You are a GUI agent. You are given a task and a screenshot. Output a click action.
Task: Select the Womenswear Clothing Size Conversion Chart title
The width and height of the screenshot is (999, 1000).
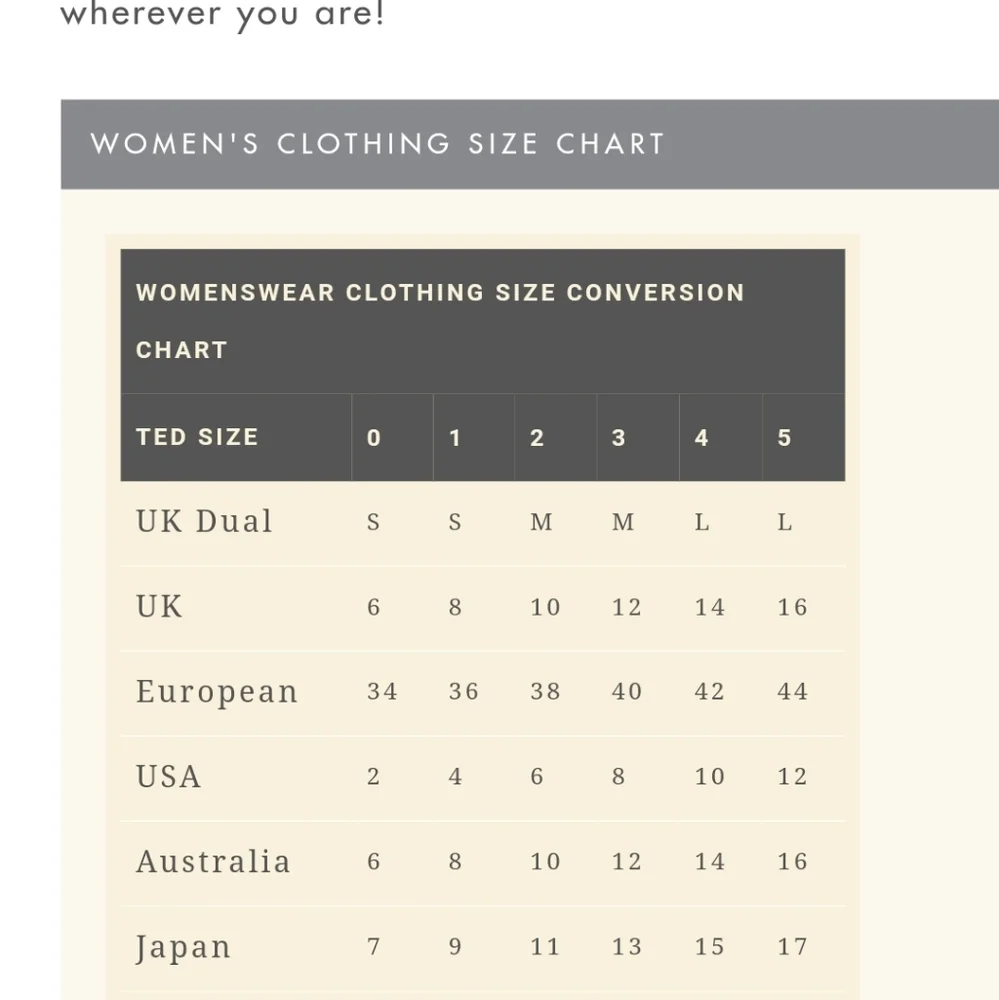pos(440,320)
